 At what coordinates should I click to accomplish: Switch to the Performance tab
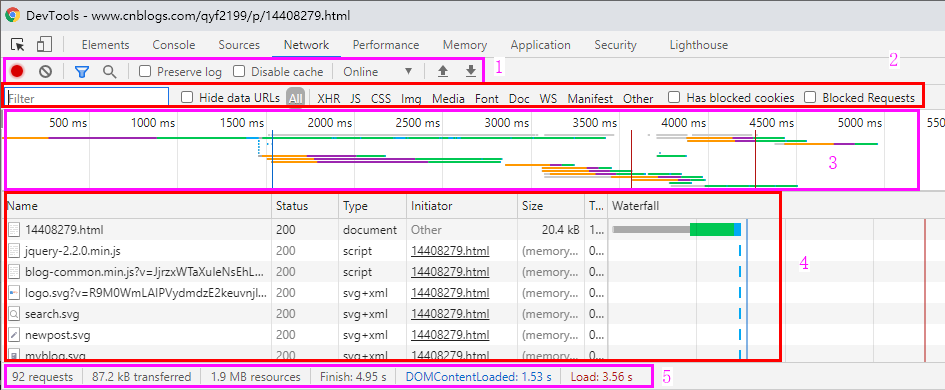click(386, 45)
